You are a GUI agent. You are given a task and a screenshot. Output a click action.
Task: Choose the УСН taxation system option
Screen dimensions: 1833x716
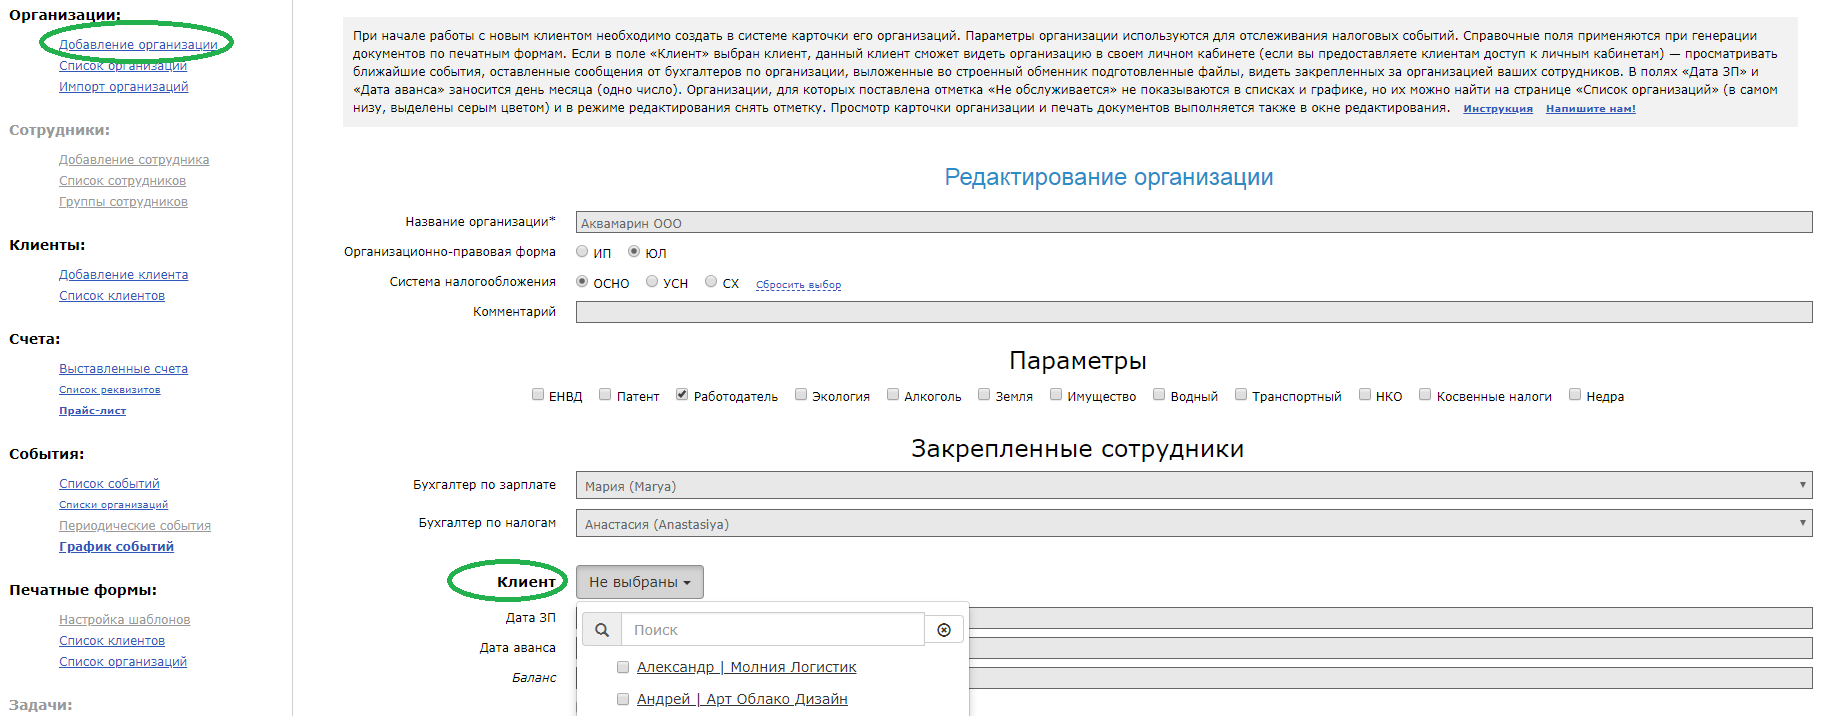click(x=652, y=282)
